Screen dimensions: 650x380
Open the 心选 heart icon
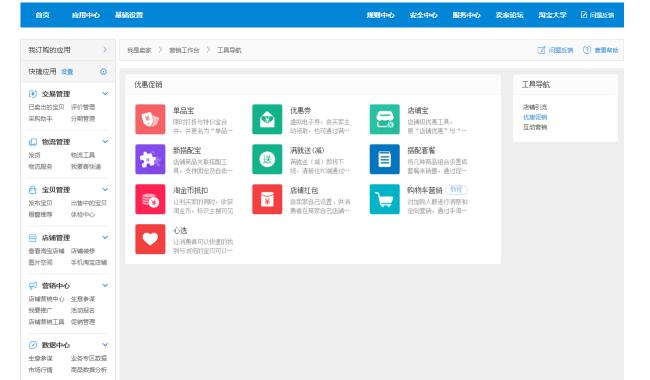[x=150, y=239]
